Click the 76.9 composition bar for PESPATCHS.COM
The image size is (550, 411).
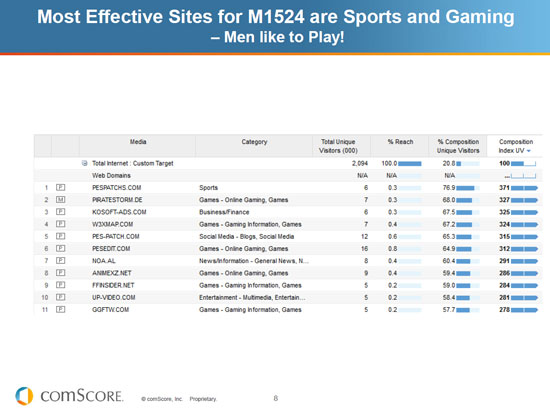pyautogui.click(x=468, y=188)
